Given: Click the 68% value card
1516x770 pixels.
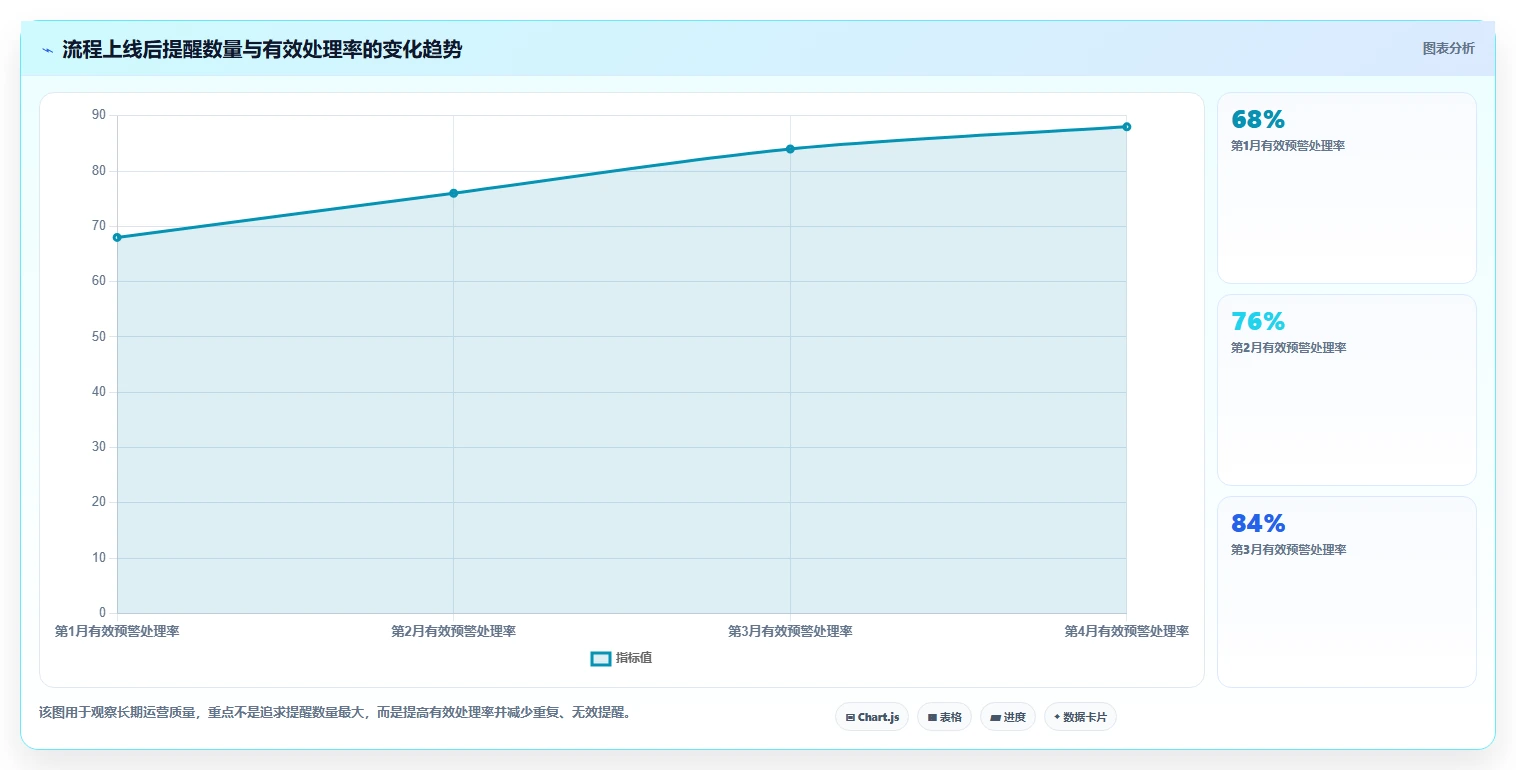Looking at the screenshot, I should click(1346, 188).
